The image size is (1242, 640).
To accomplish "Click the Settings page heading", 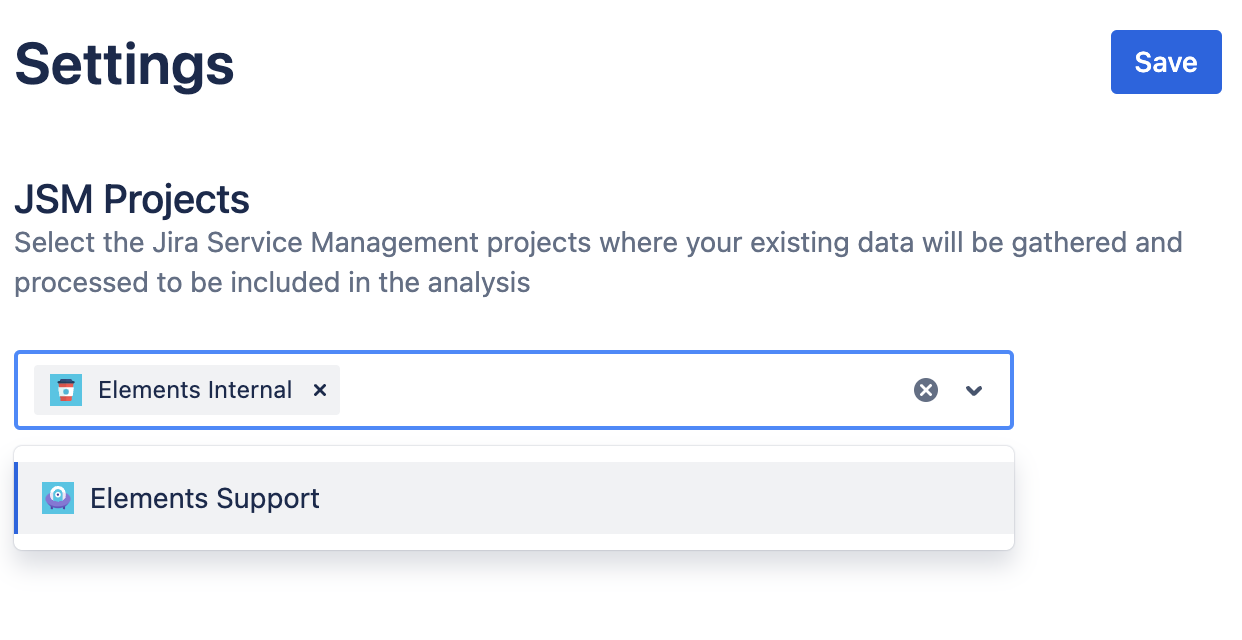I will coord(124,64).
